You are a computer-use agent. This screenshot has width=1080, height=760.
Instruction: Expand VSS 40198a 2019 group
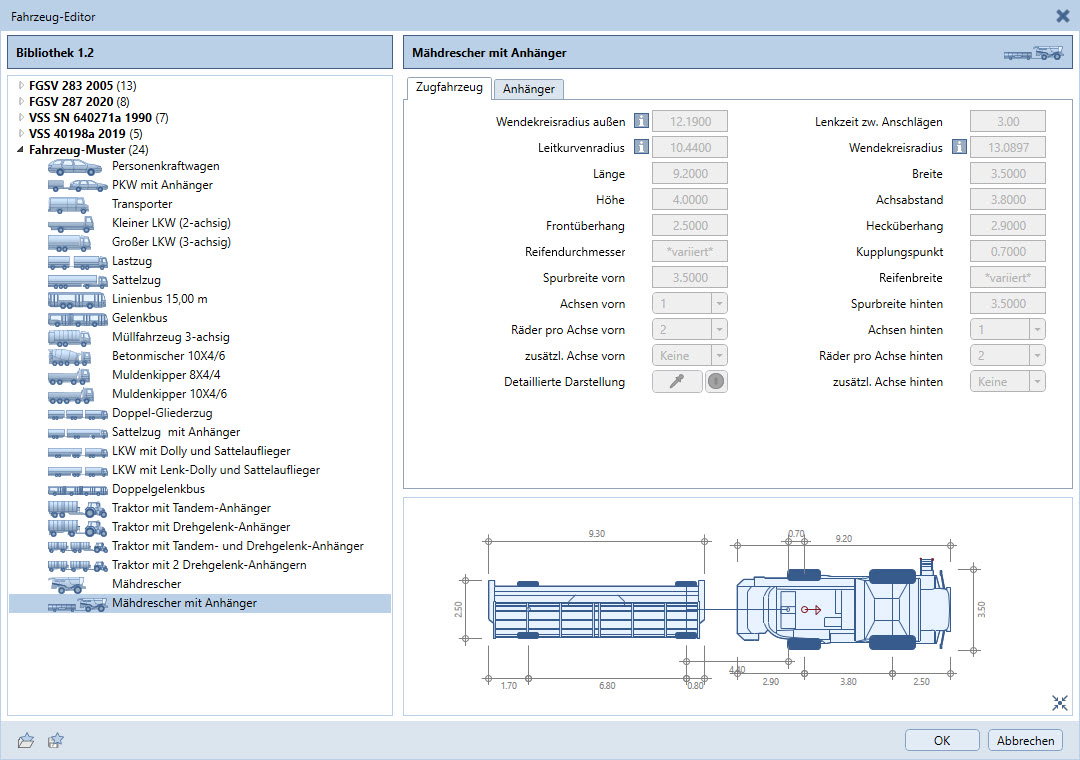pyautogui.click(x=21, y=134)
